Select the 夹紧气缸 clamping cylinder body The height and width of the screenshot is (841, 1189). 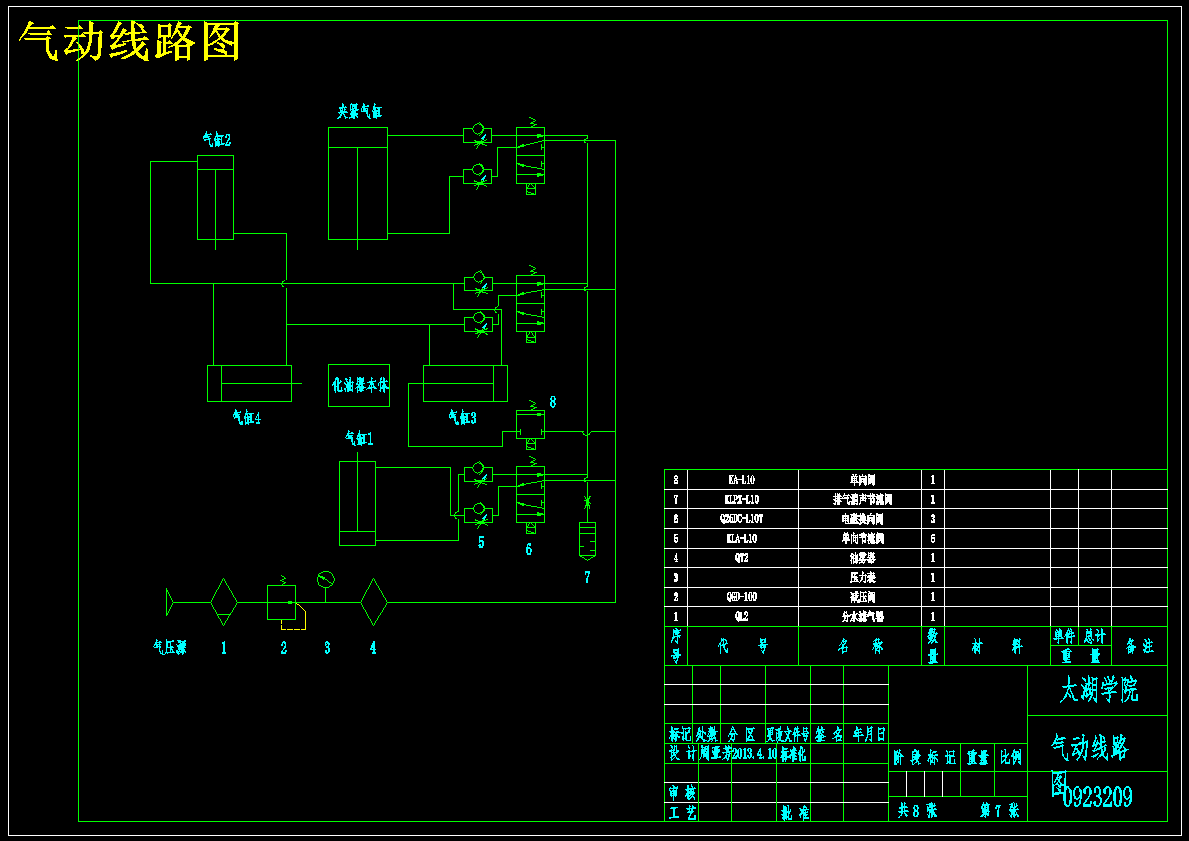pyautogui.click(x=358, y=184)
